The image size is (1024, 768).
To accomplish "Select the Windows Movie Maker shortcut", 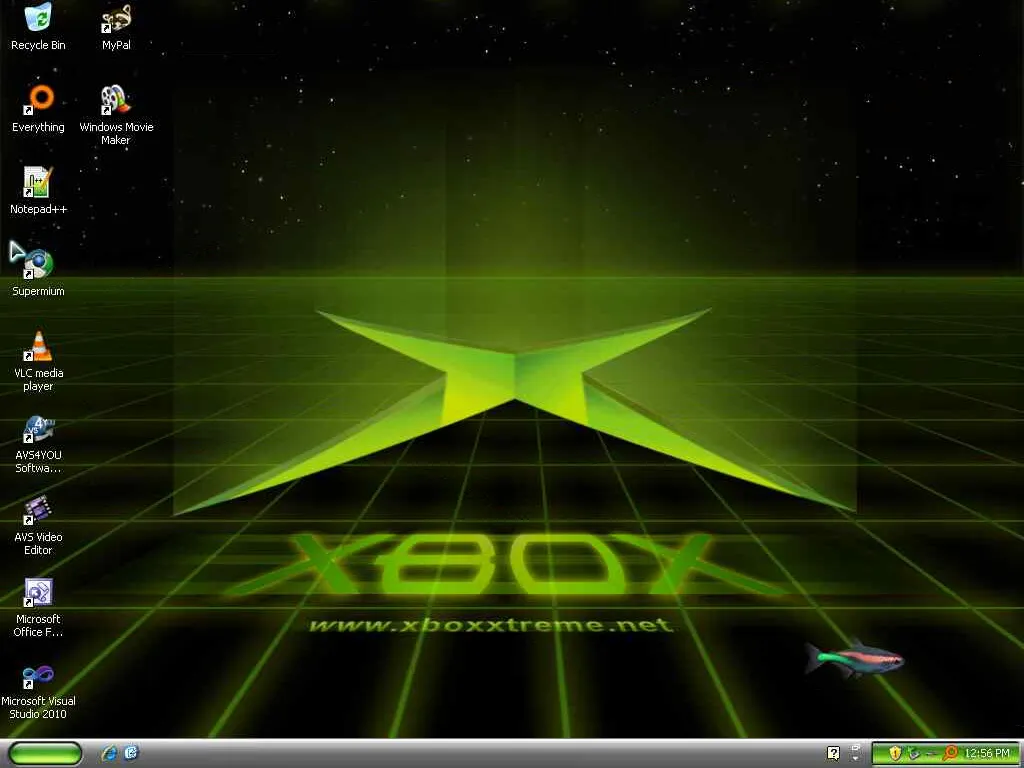I will [x=116, y=115].
